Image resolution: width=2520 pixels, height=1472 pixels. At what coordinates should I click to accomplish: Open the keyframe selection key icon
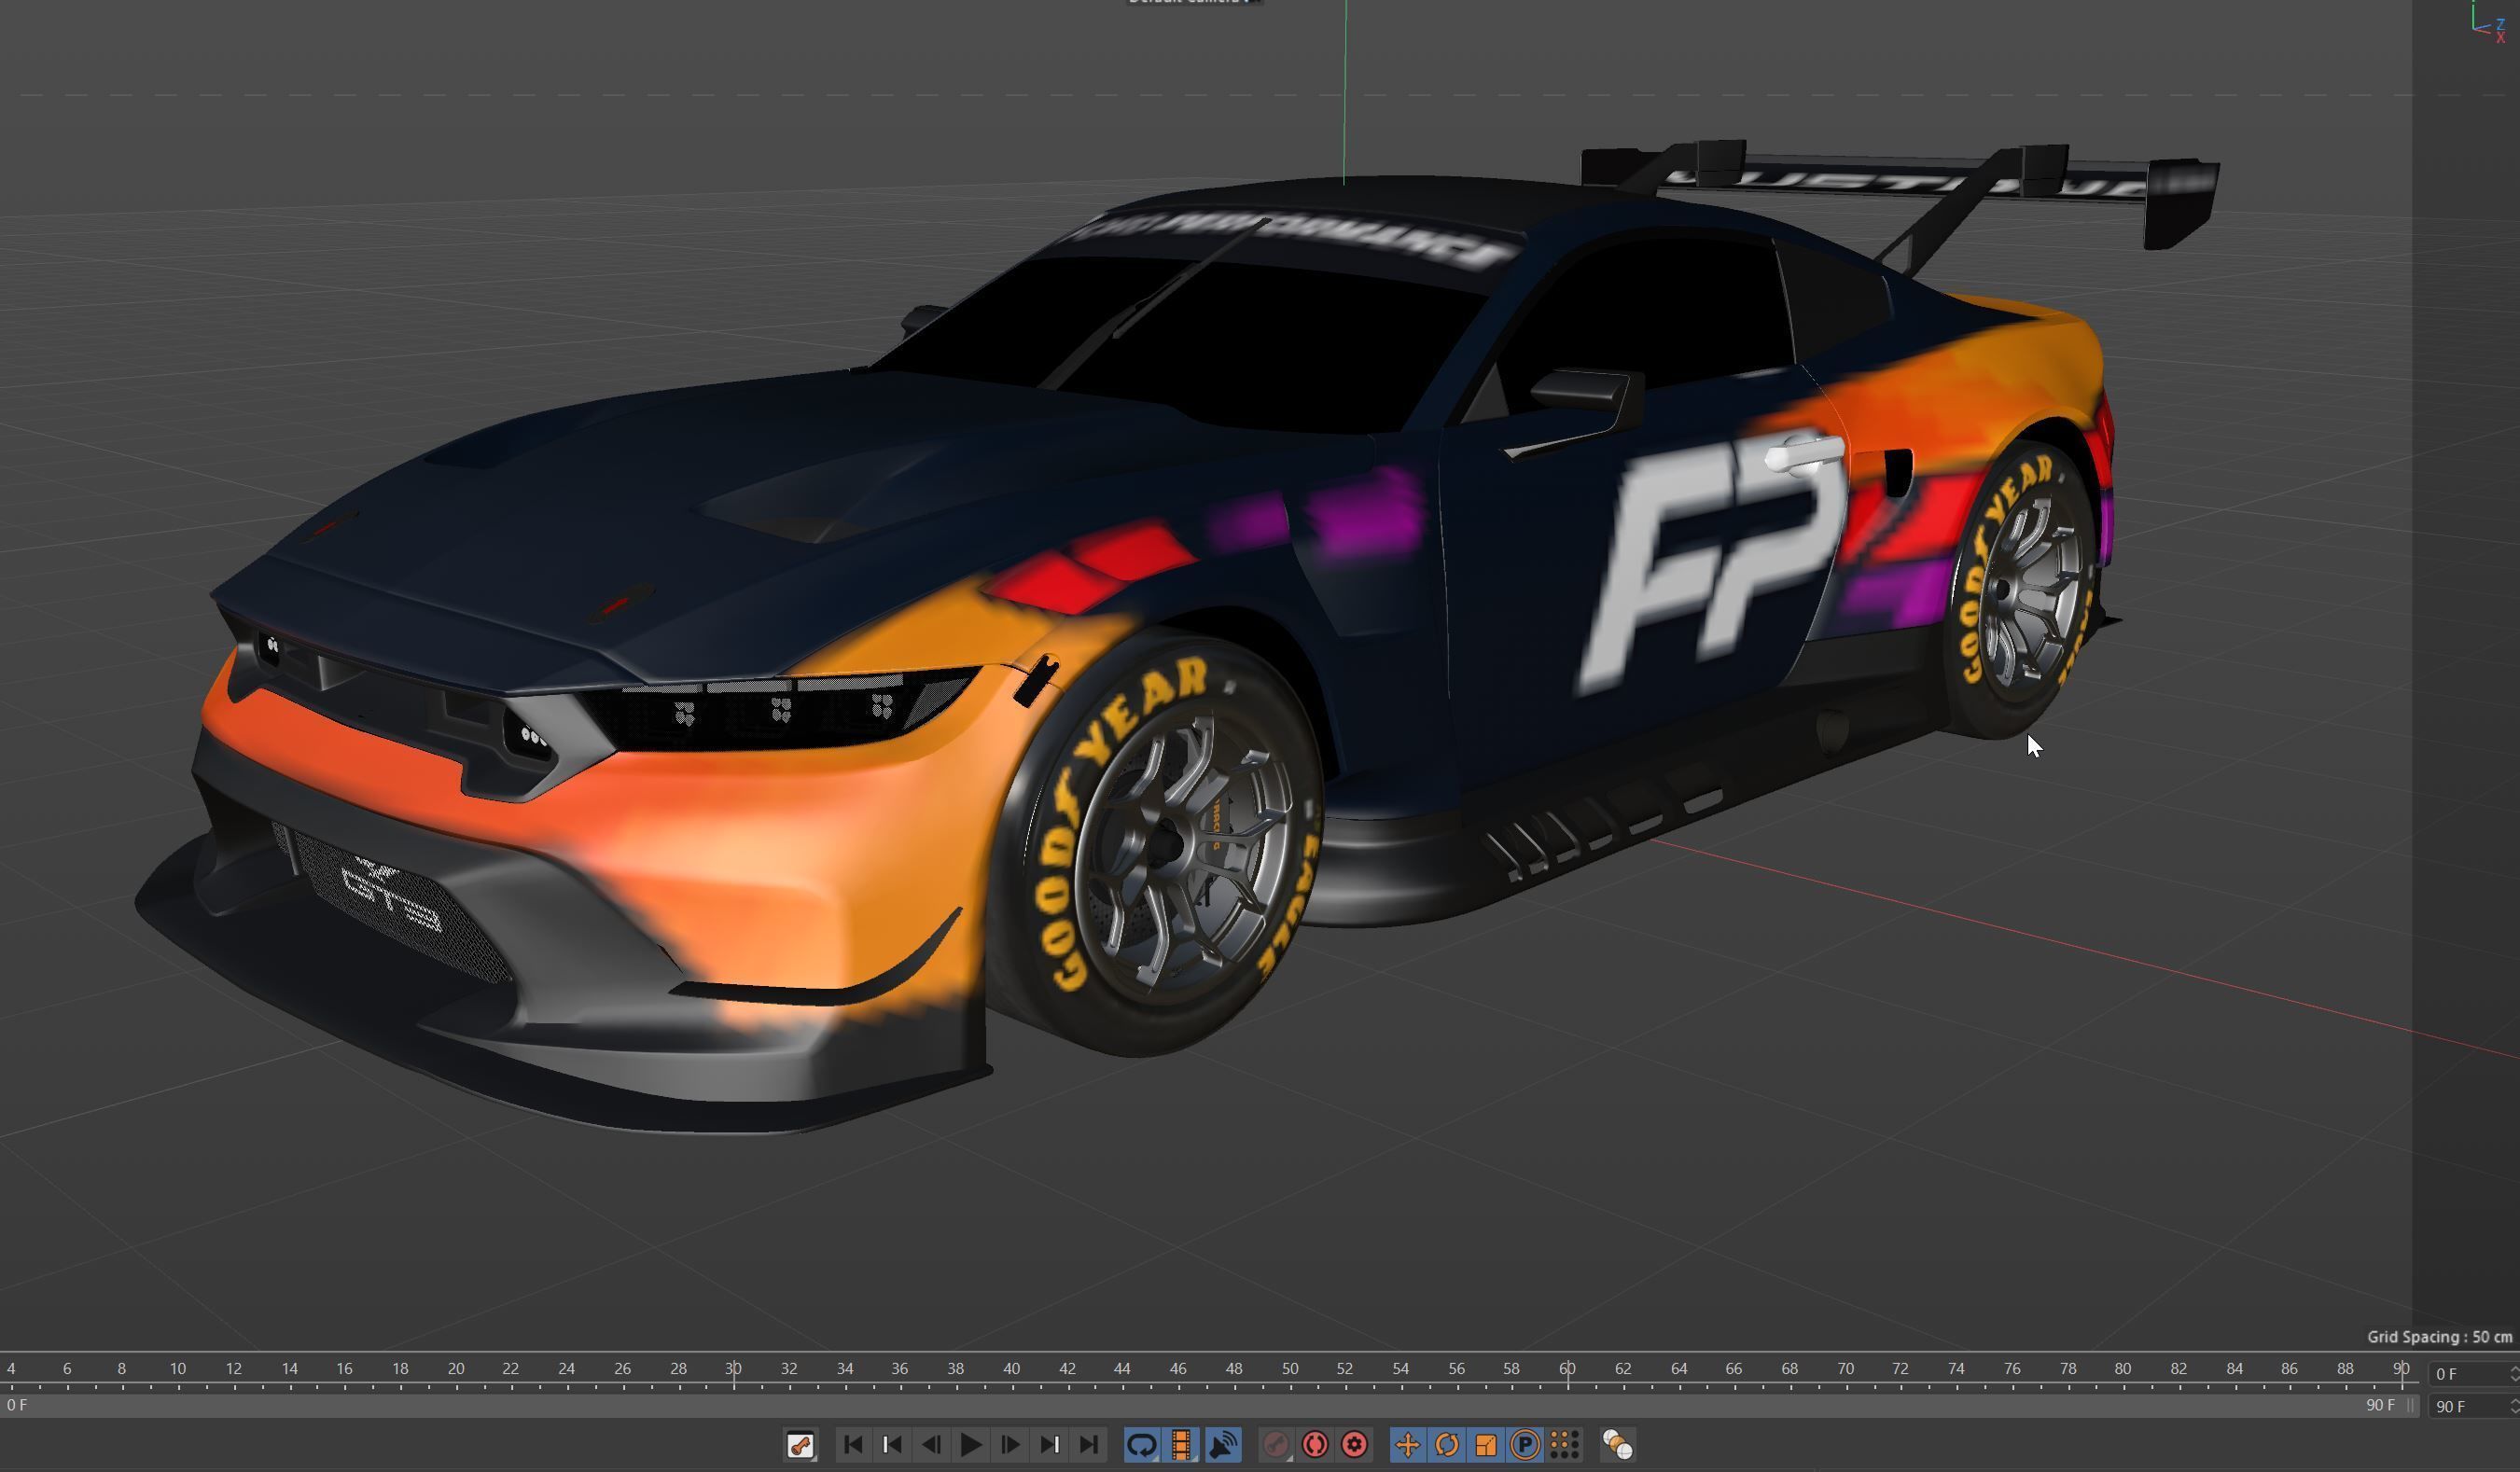point(800,1445)
